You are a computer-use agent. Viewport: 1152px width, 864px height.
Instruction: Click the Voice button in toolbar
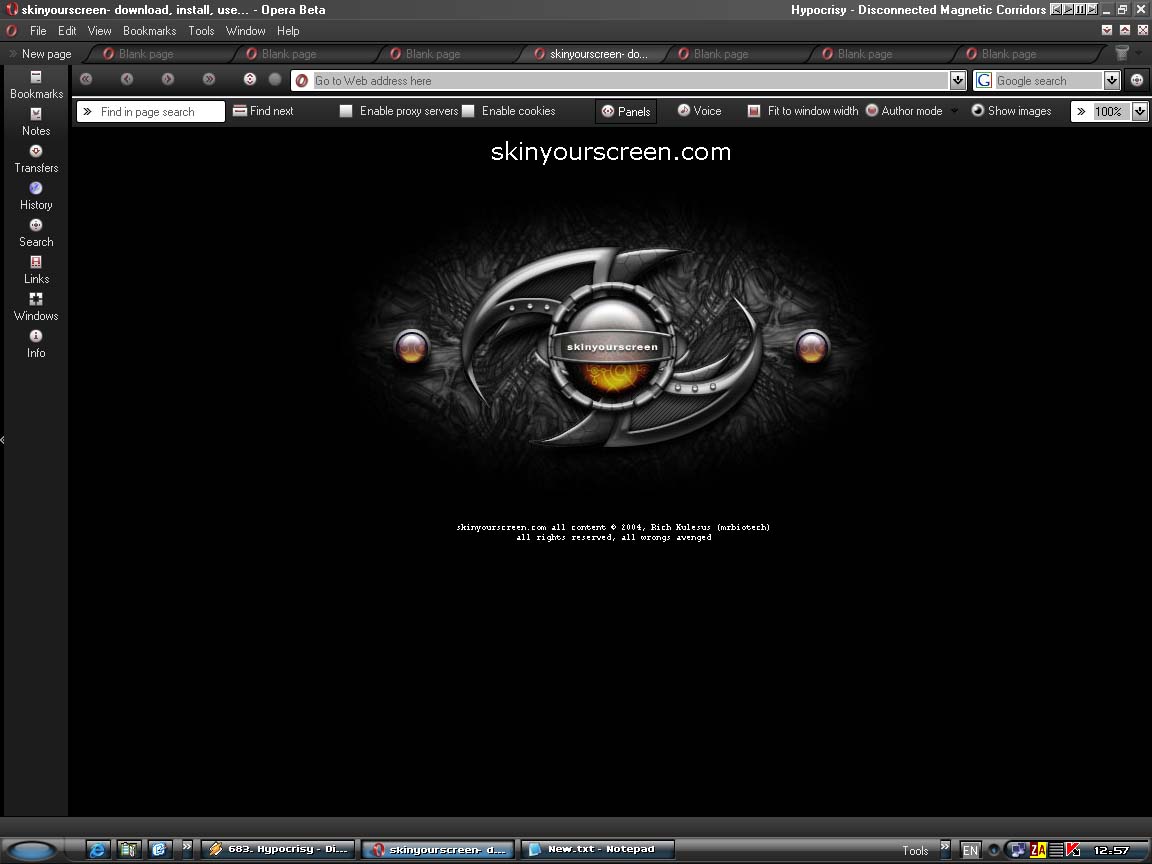[699, 111]
